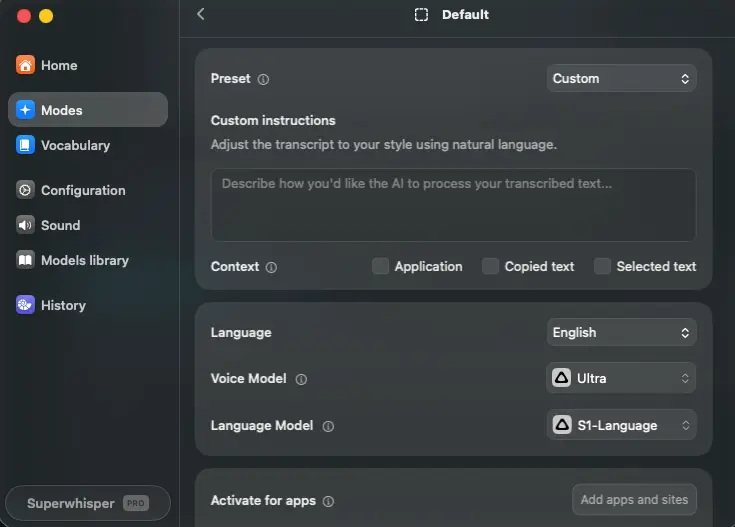735x527 pixels.
Task: Enable the Application context checkbox
Action: pos(380,266)
